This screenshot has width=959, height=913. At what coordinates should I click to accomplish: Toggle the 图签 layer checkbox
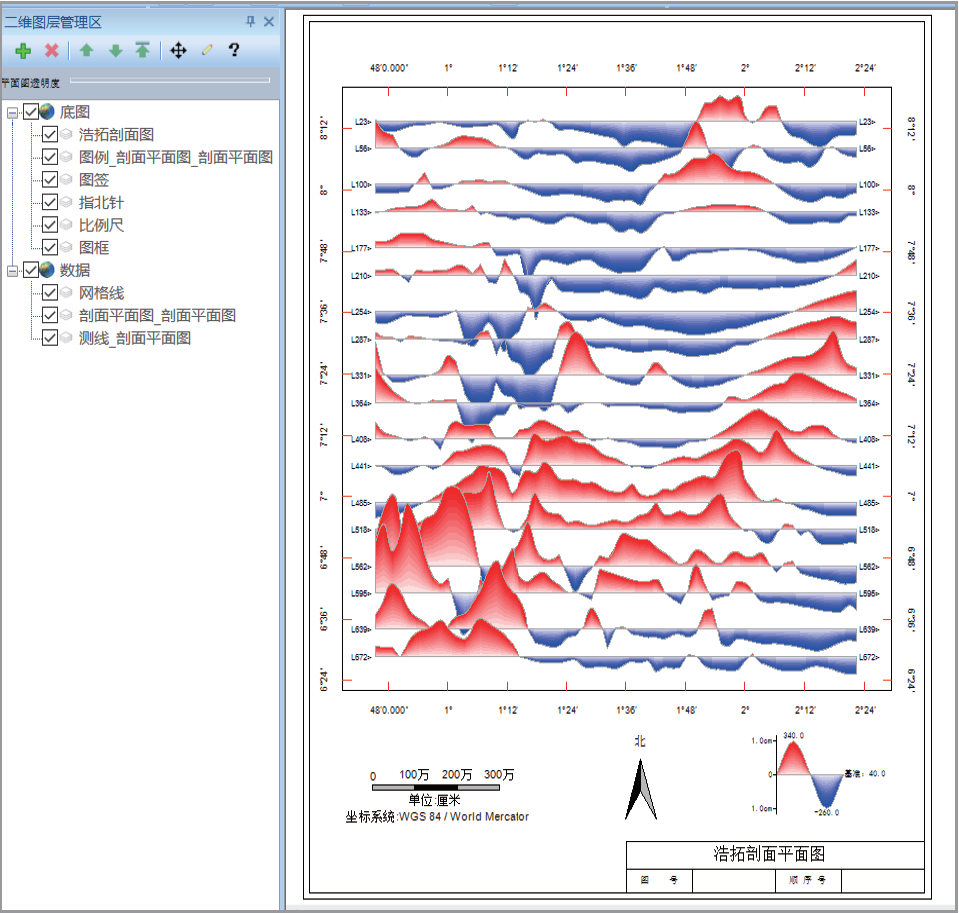[x=50, y=180]
